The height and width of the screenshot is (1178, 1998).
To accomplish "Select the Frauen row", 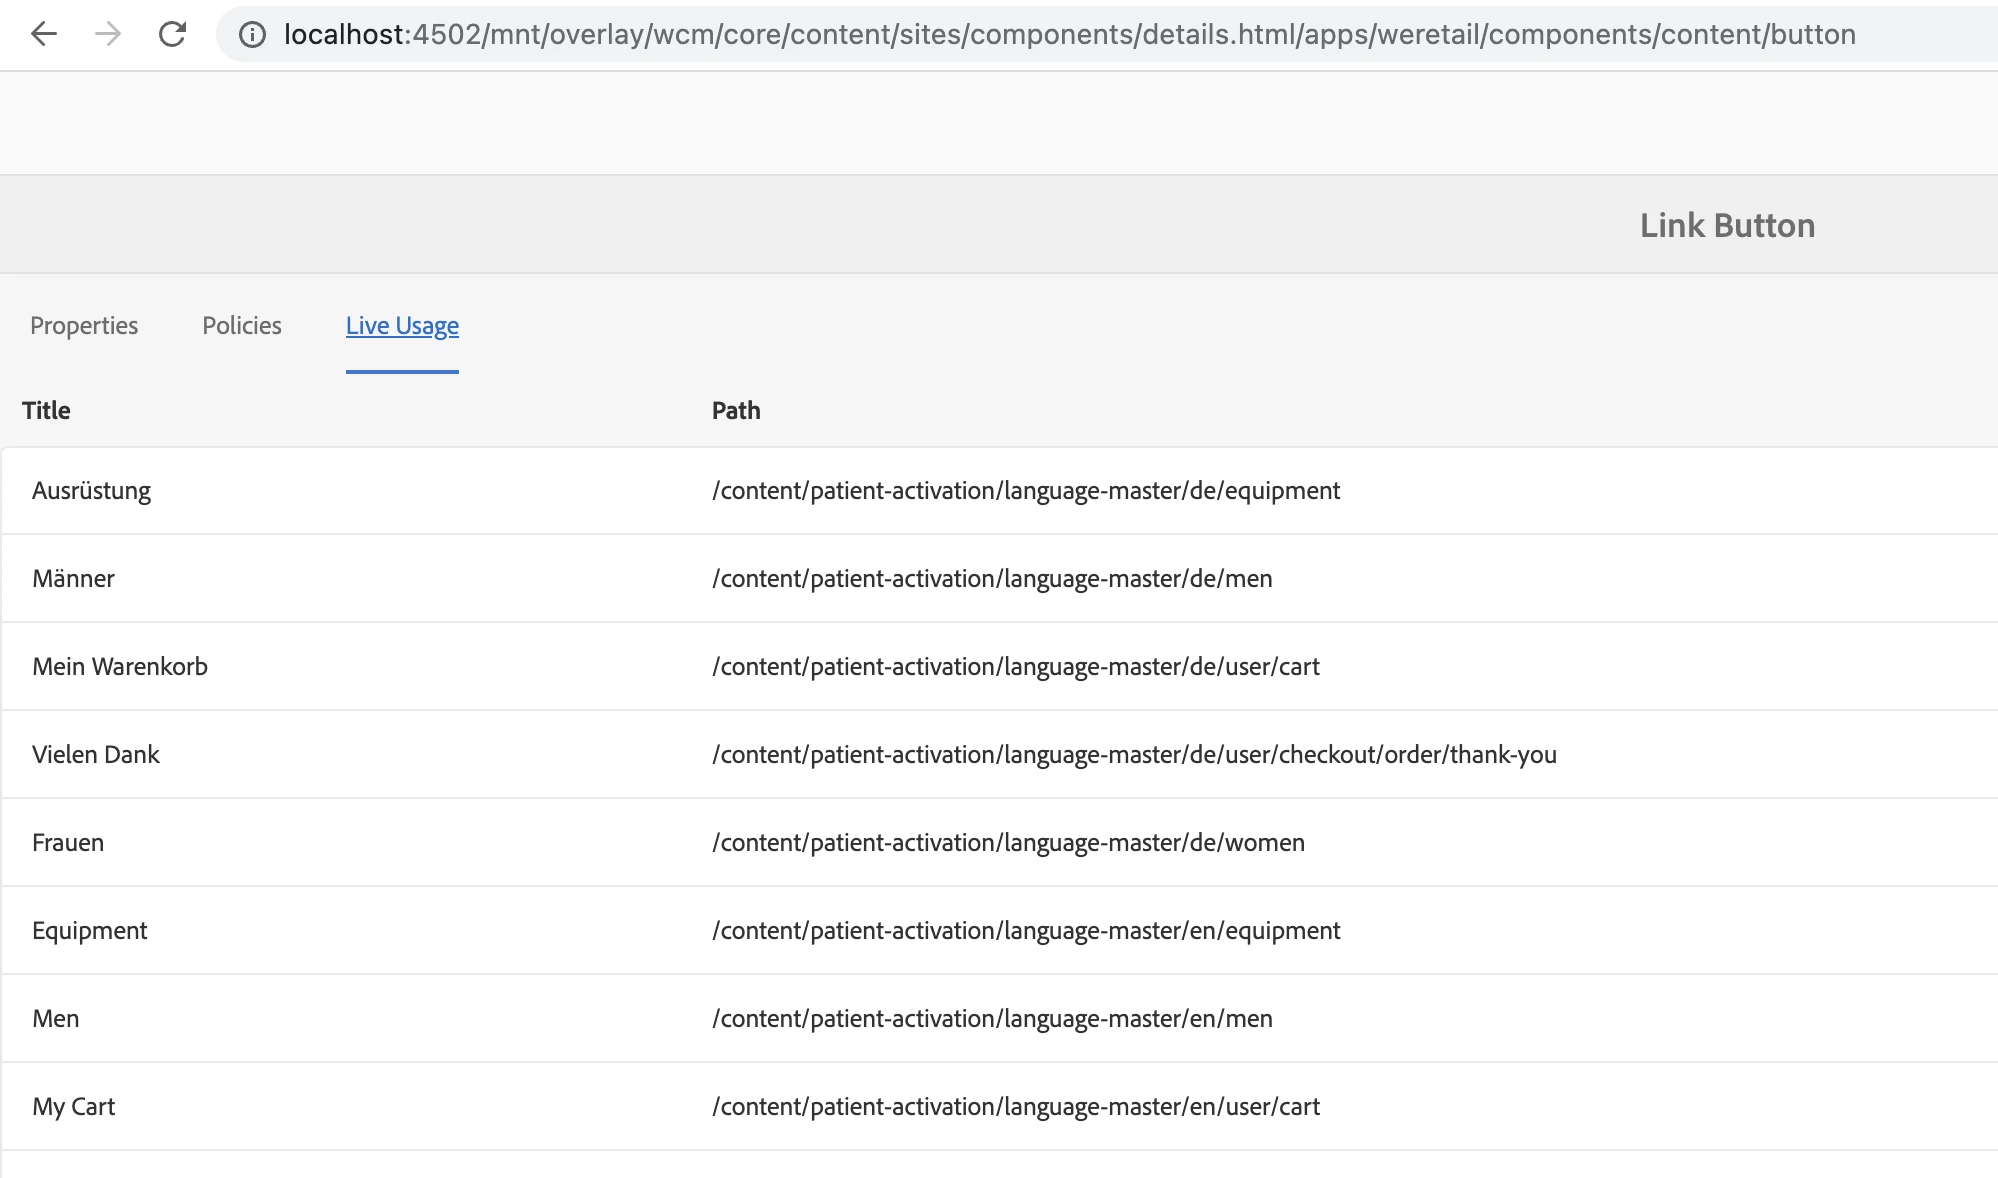I will [68, 843].
